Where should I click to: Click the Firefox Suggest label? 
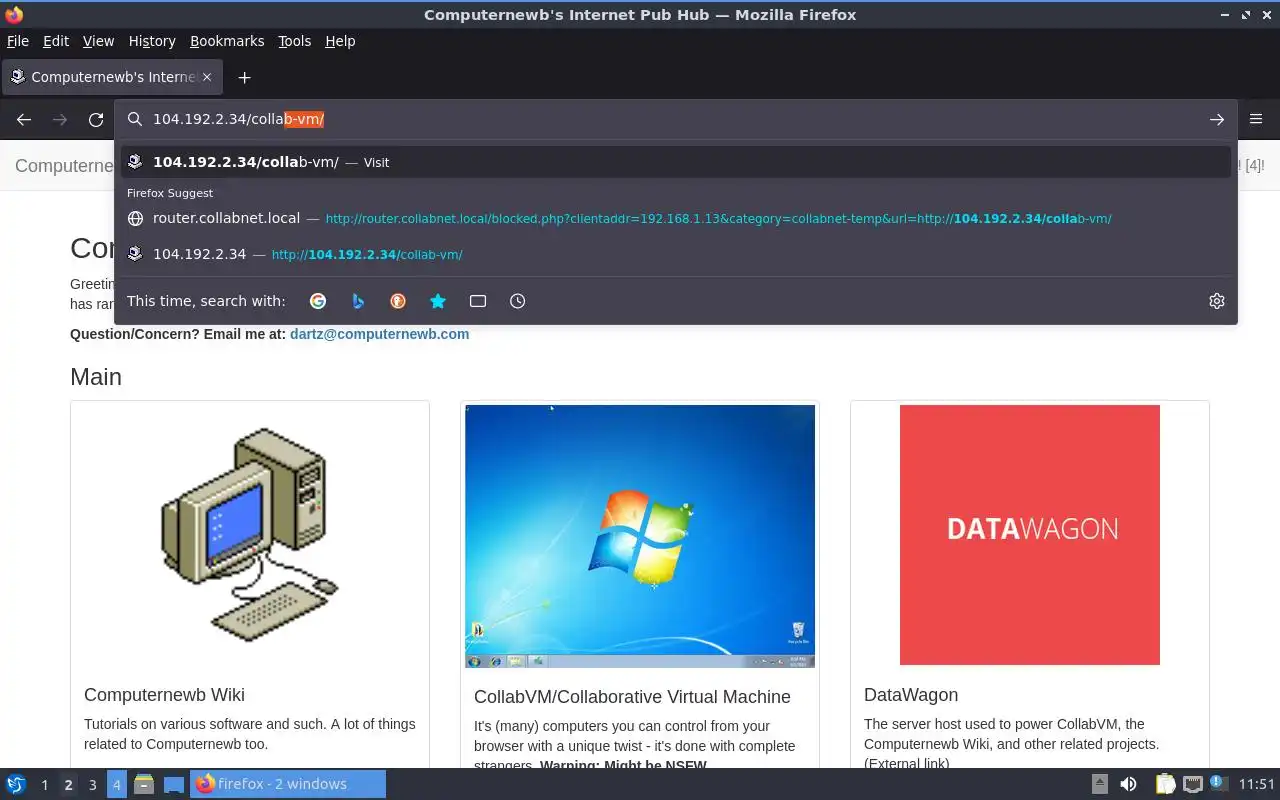coord(170,193)
